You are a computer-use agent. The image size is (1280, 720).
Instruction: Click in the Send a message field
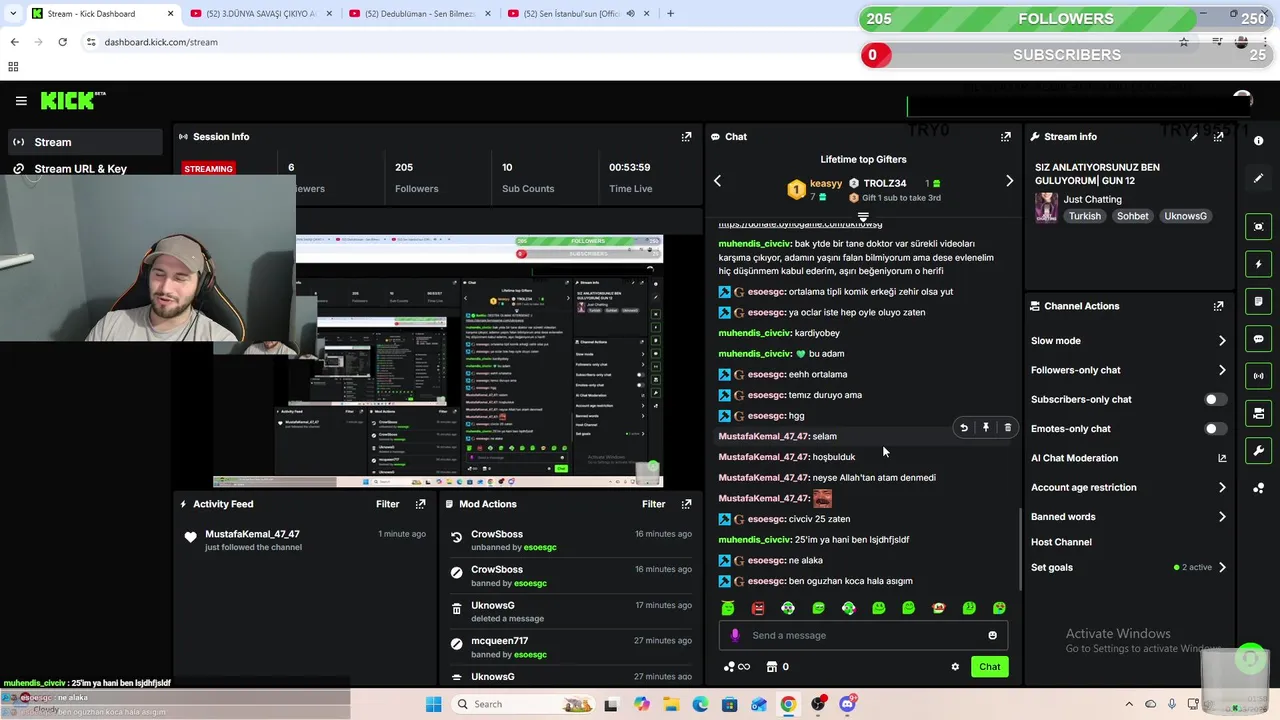pos(862,635)
